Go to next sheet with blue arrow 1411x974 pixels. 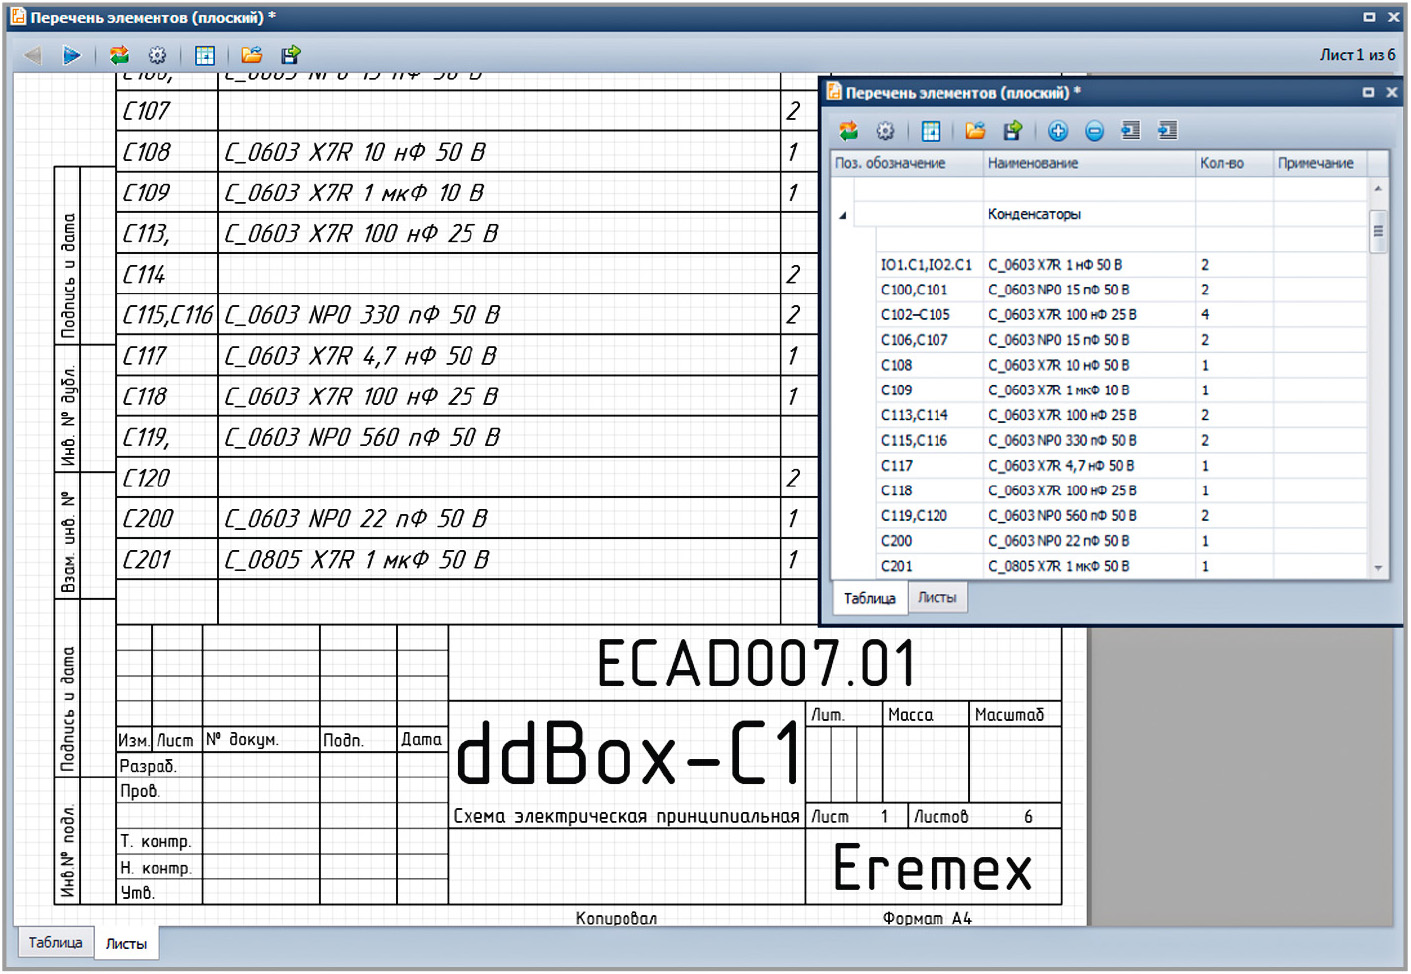[71, 55]
